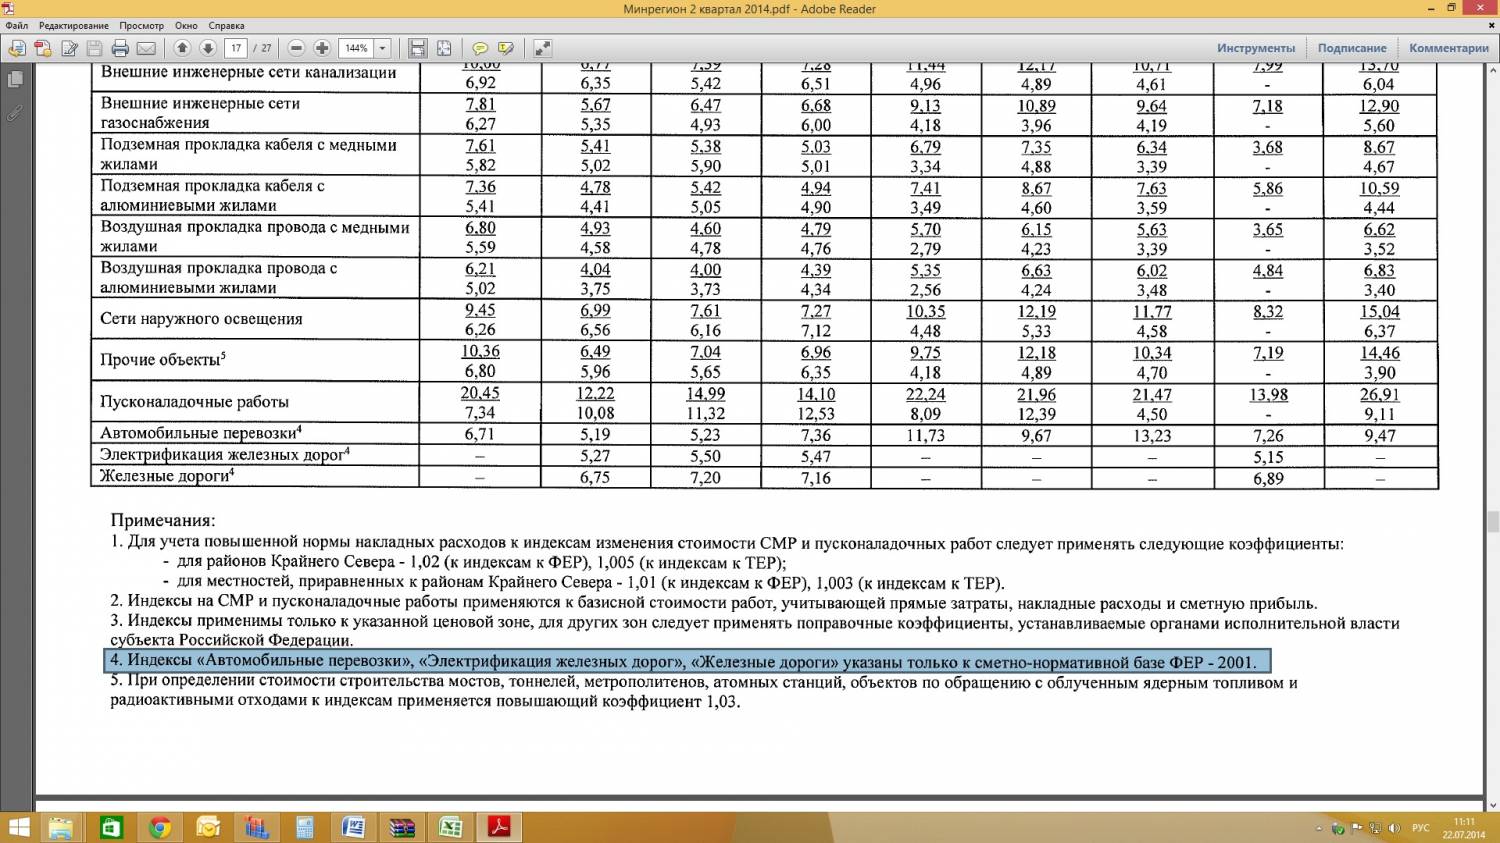Open the Подписание panel

click(1352, 48)
